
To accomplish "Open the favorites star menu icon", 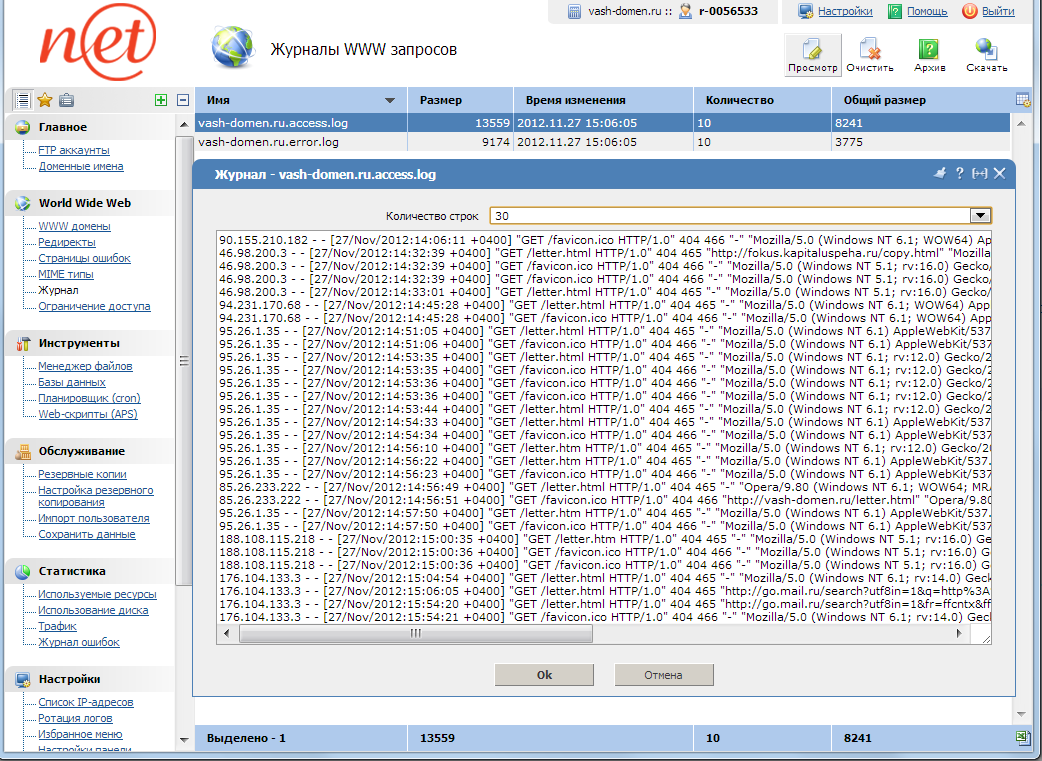I will pos(45,100).
